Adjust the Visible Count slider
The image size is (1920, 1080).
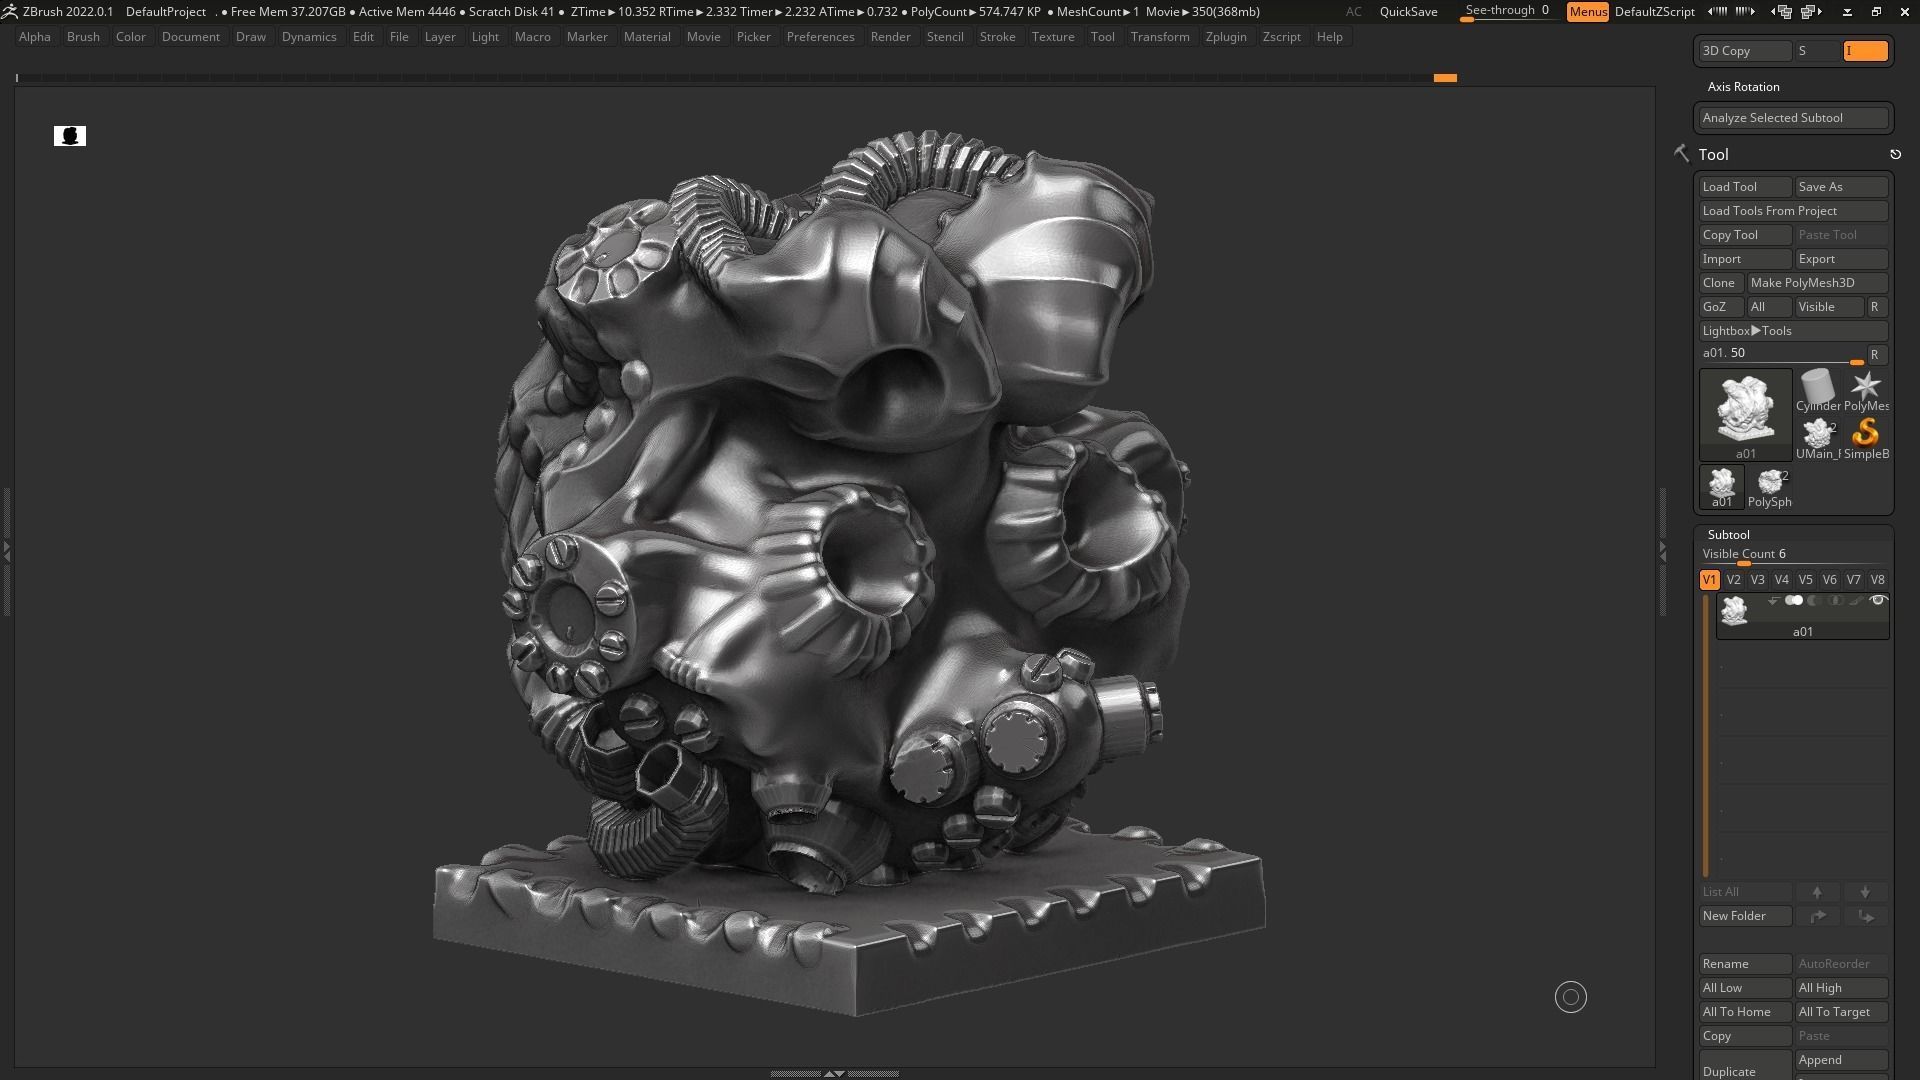1793,555
